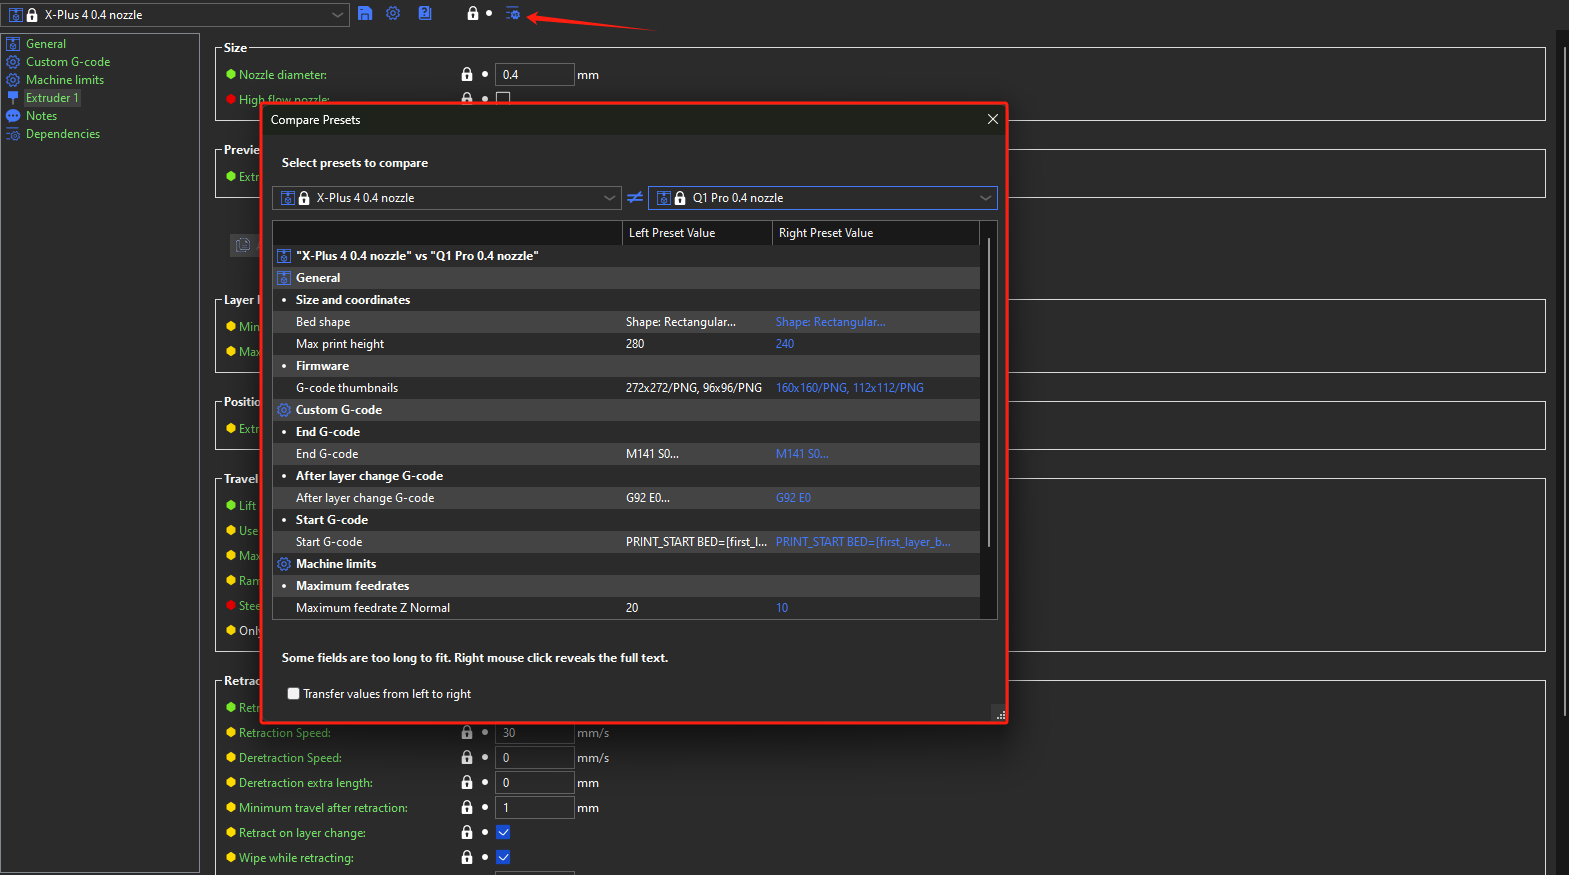The height and width of the screenshot is (875, 1569).
Task: Click the reset dot for Retract on layer change
Action: tap(485, 832)
